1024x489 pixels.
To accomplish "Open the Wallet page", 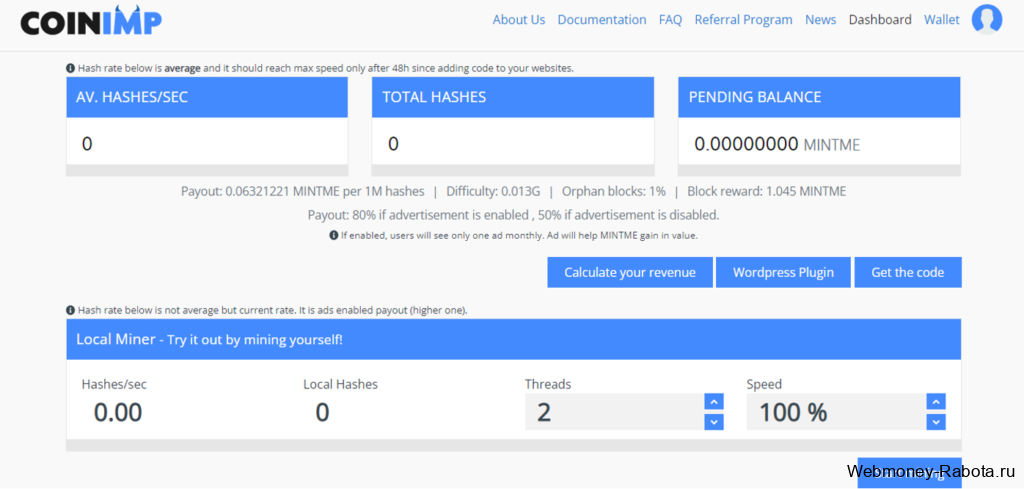I will (942, 20).
